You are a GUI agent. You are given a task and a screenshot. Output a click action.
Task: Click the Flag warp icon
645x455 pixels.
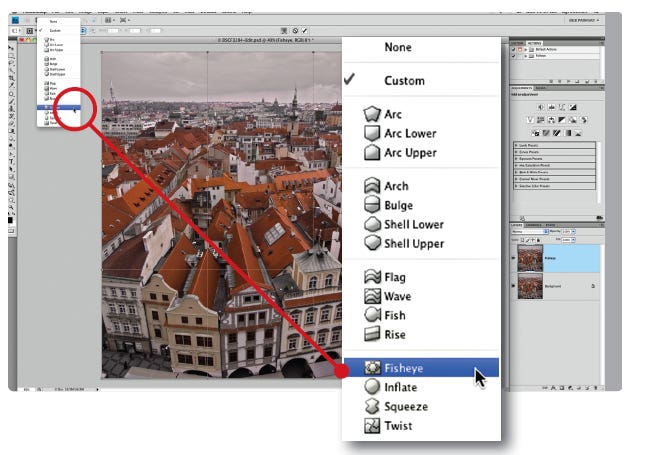coord(371,277)
